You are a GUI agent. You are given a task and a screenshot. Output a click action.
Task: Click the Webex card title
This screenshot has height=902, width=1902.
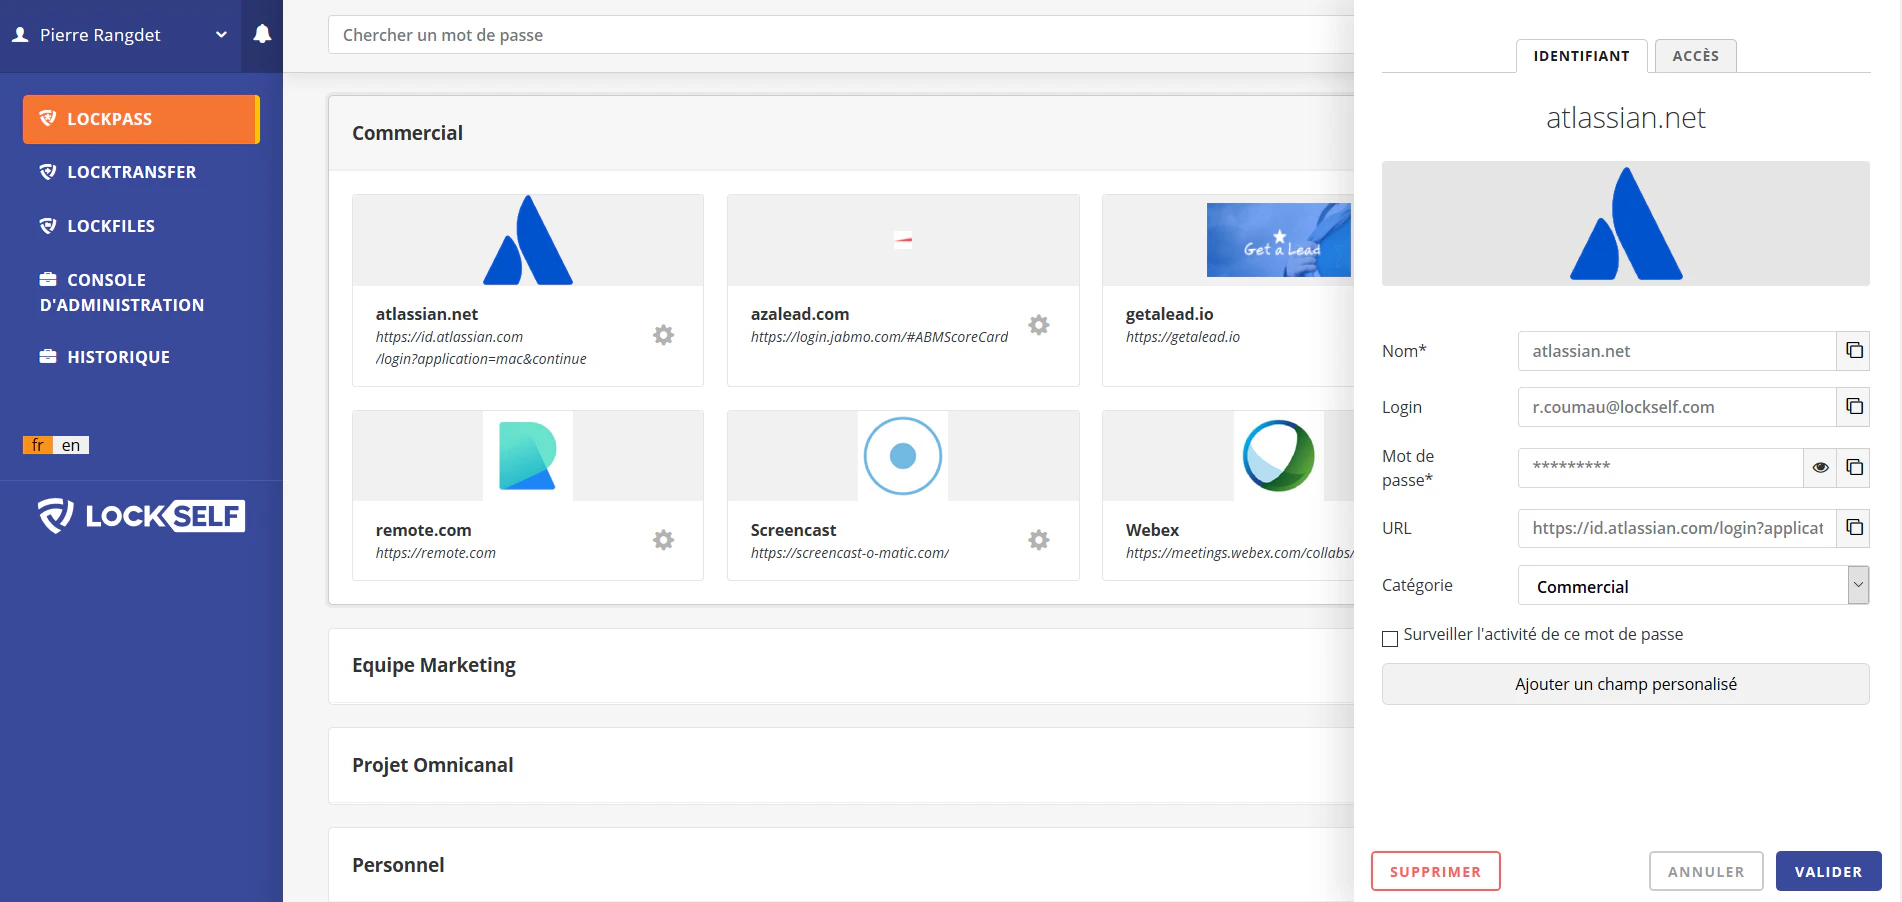(1152, 530)
